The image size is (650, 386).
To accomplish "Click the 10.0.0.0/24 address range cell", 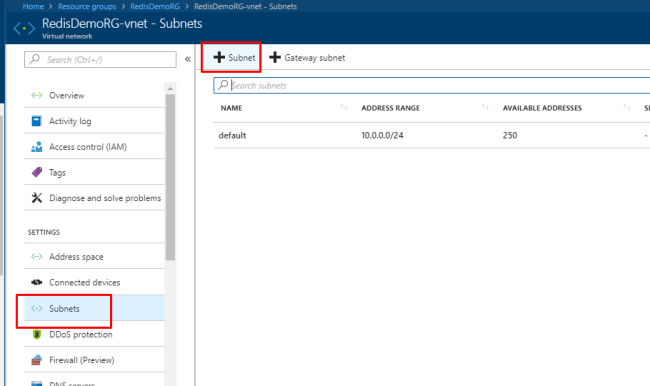I will [382, 135].
